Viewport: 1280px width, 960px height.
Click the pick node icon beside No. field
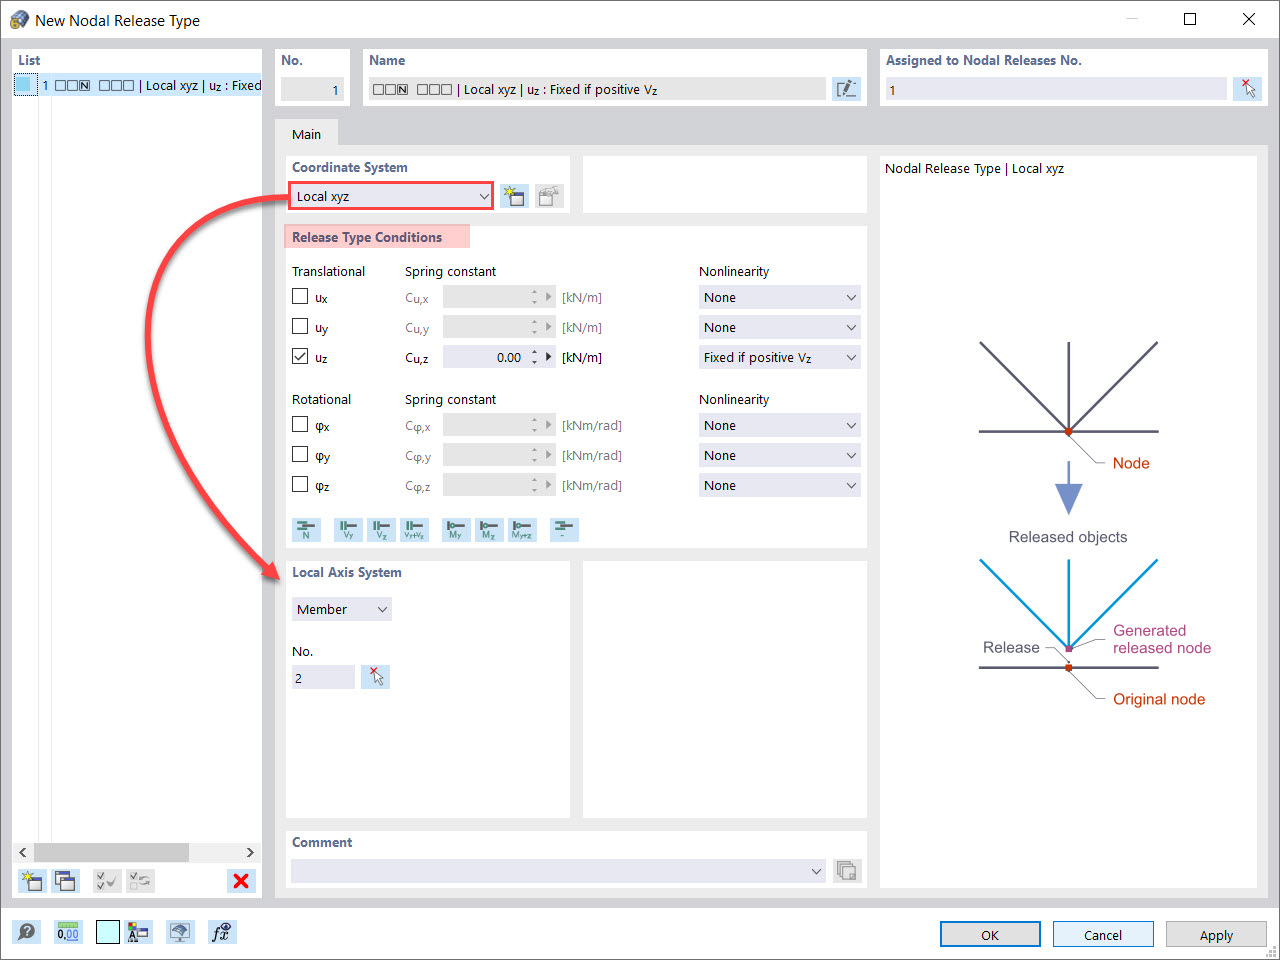point(375,676)
